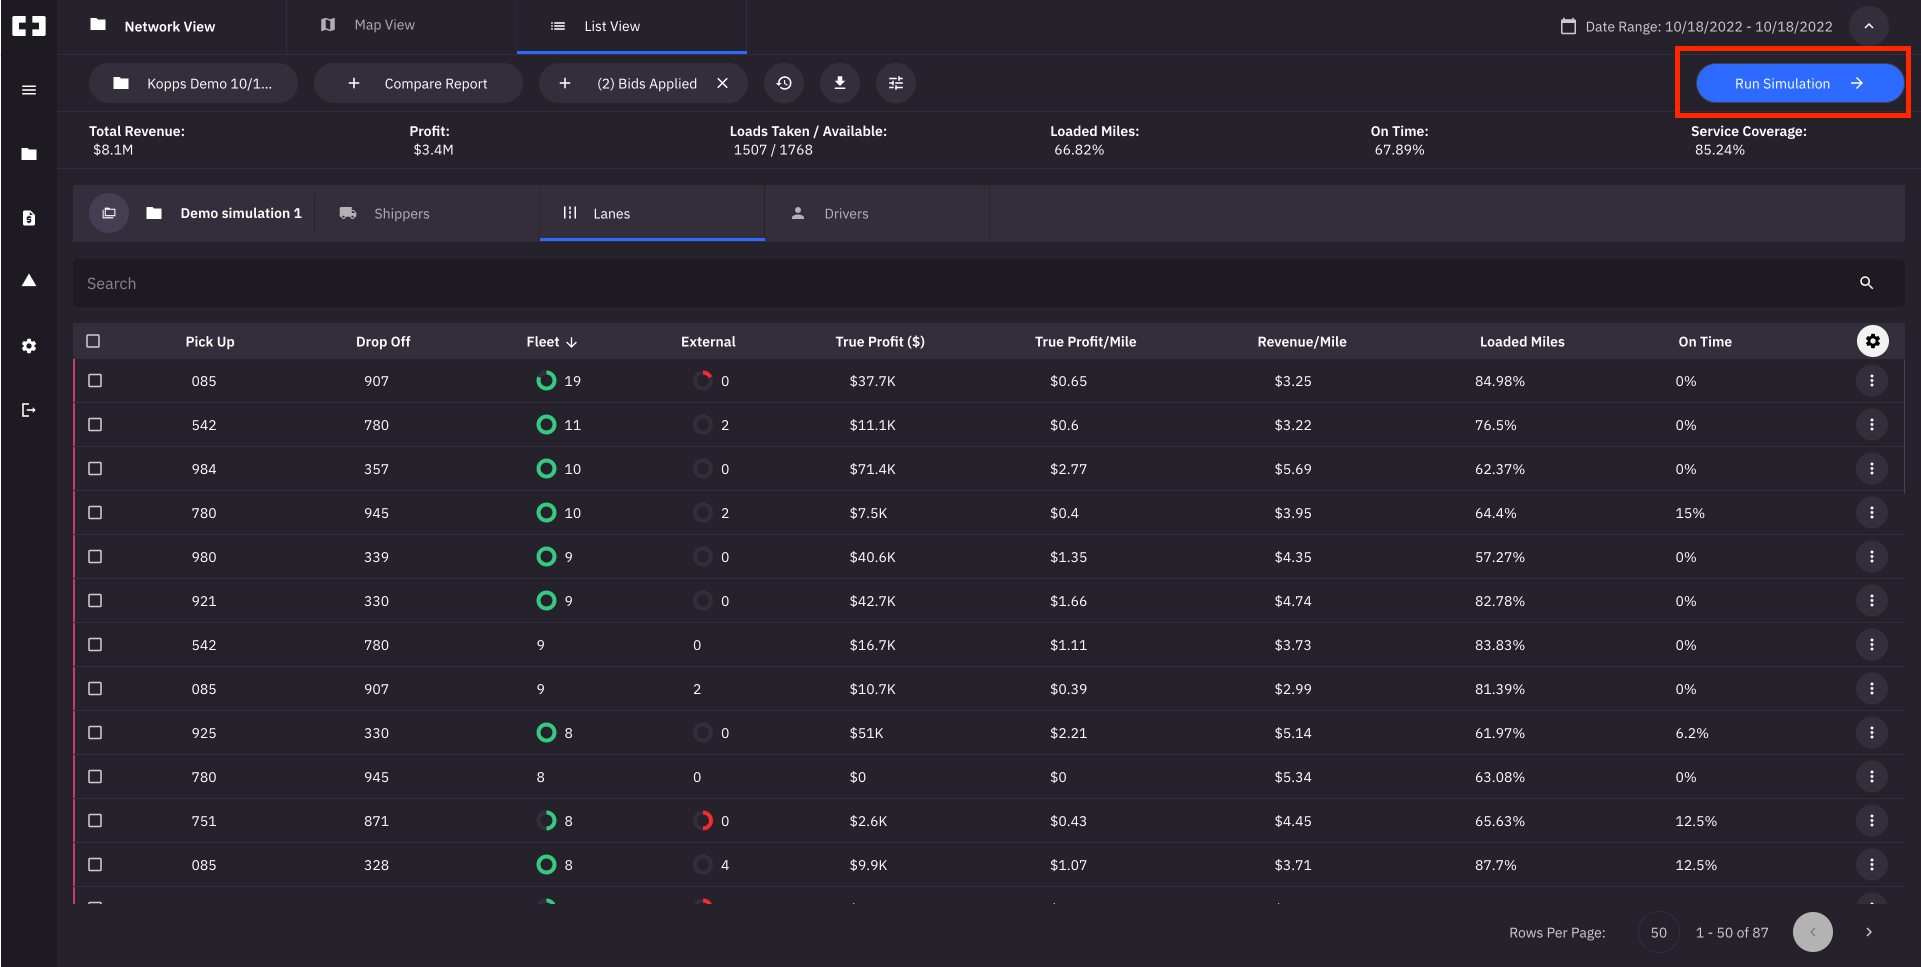Open the filter settings sliders icon

click(896, 83)
